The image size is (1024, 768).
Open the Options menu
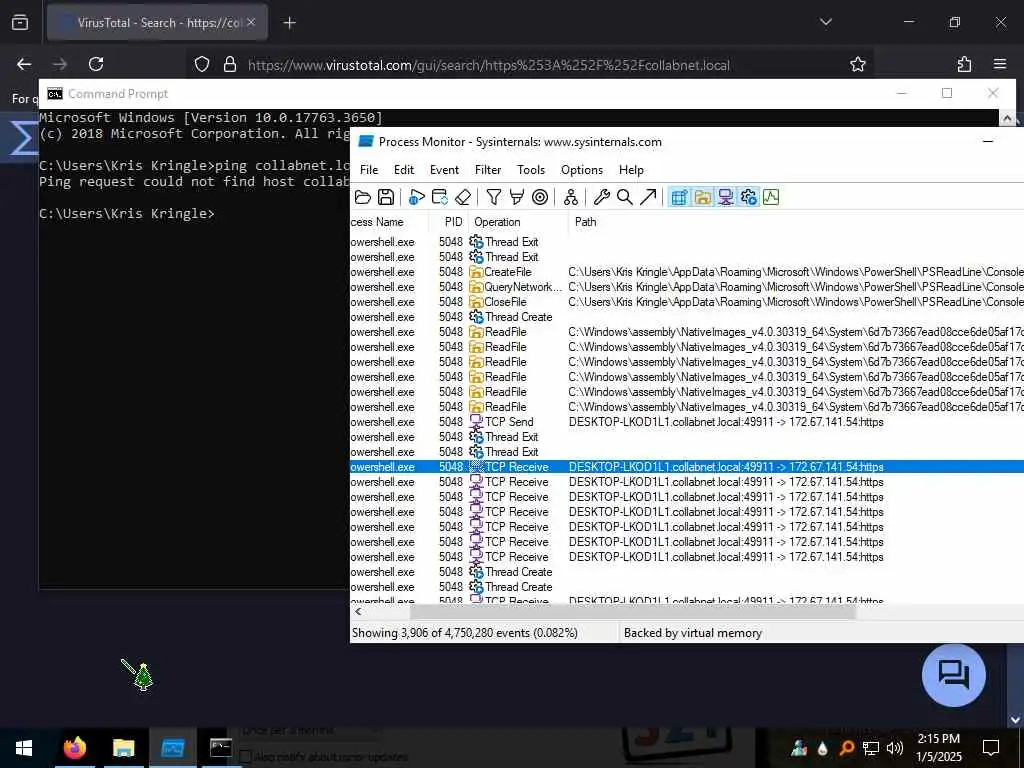point(582,170)
